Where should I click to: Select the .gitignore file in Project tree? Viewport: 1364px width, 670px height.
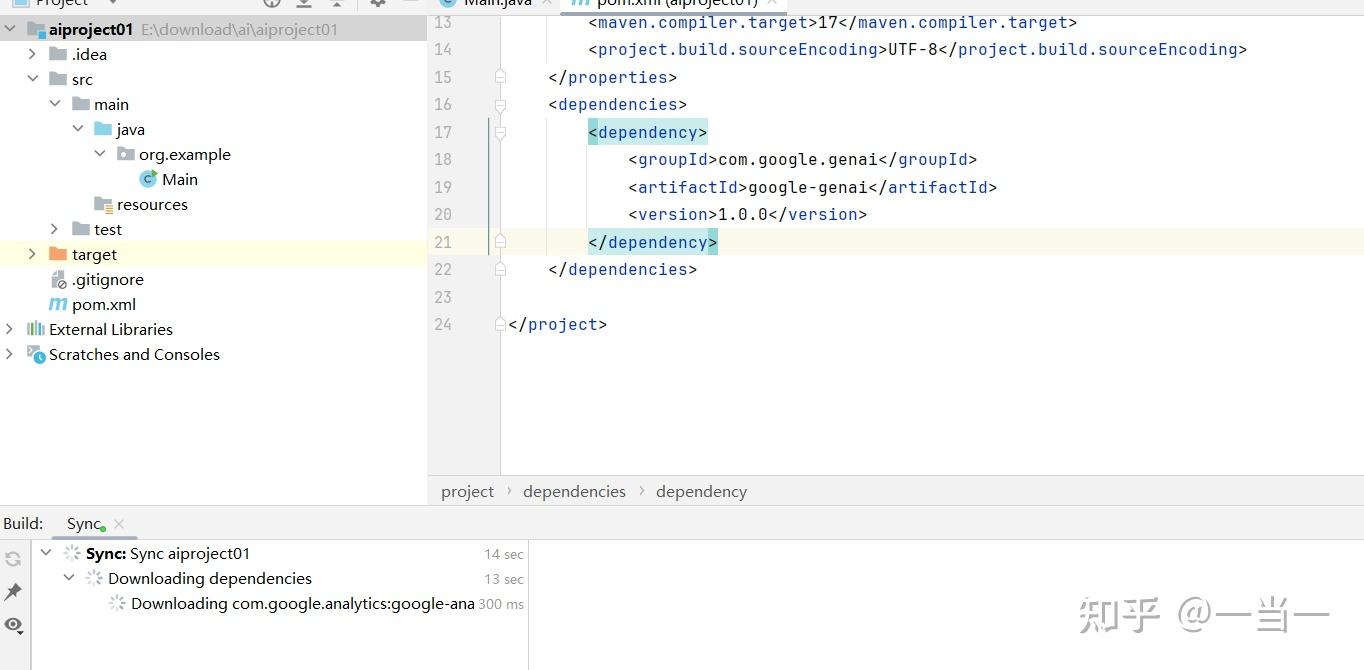[x=108, y=279]
